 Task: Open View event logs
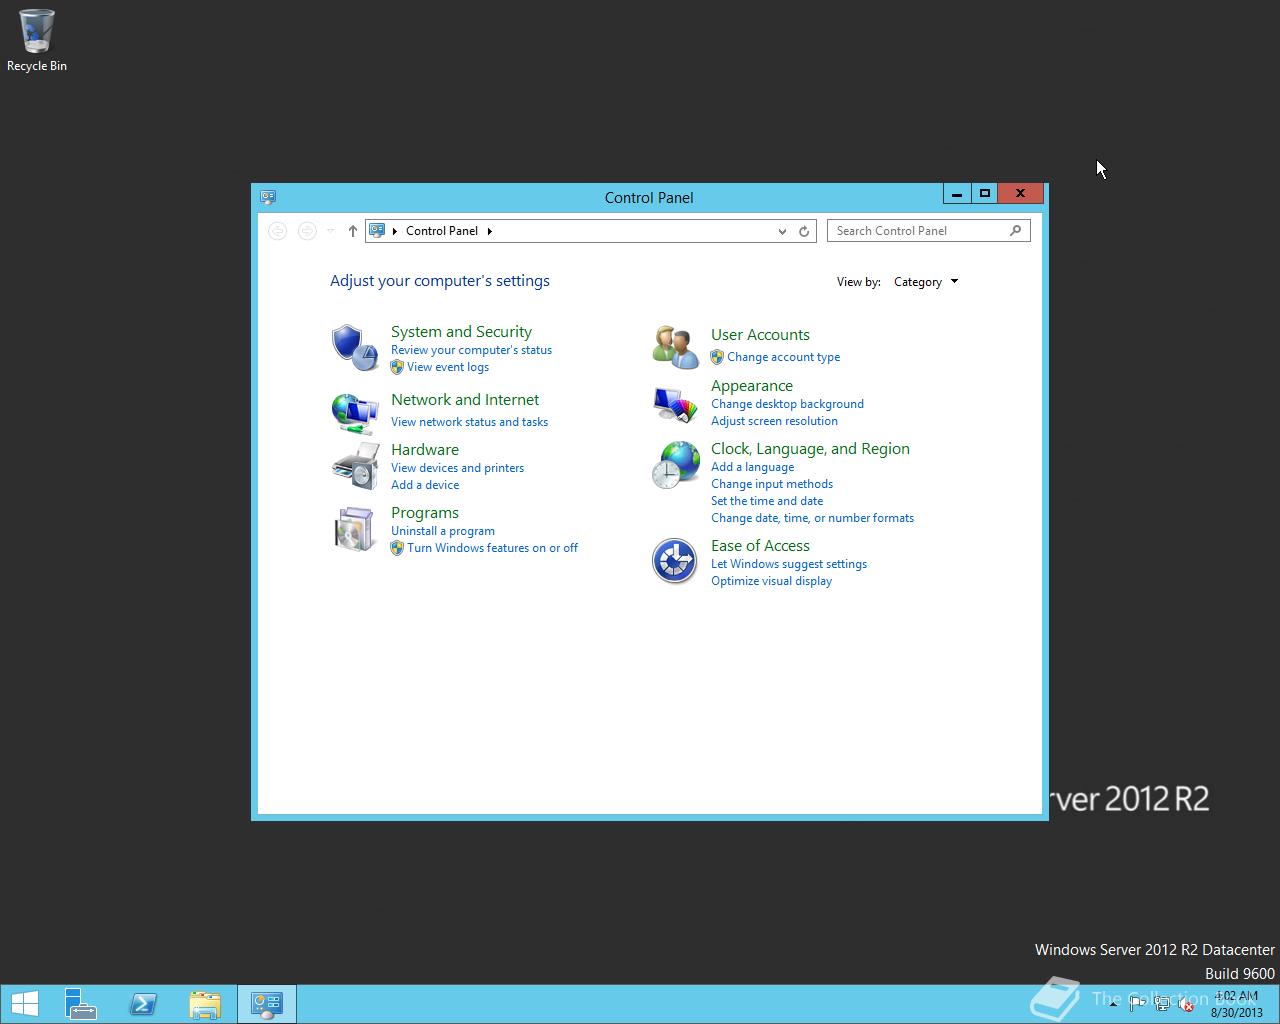pos(448,367)
